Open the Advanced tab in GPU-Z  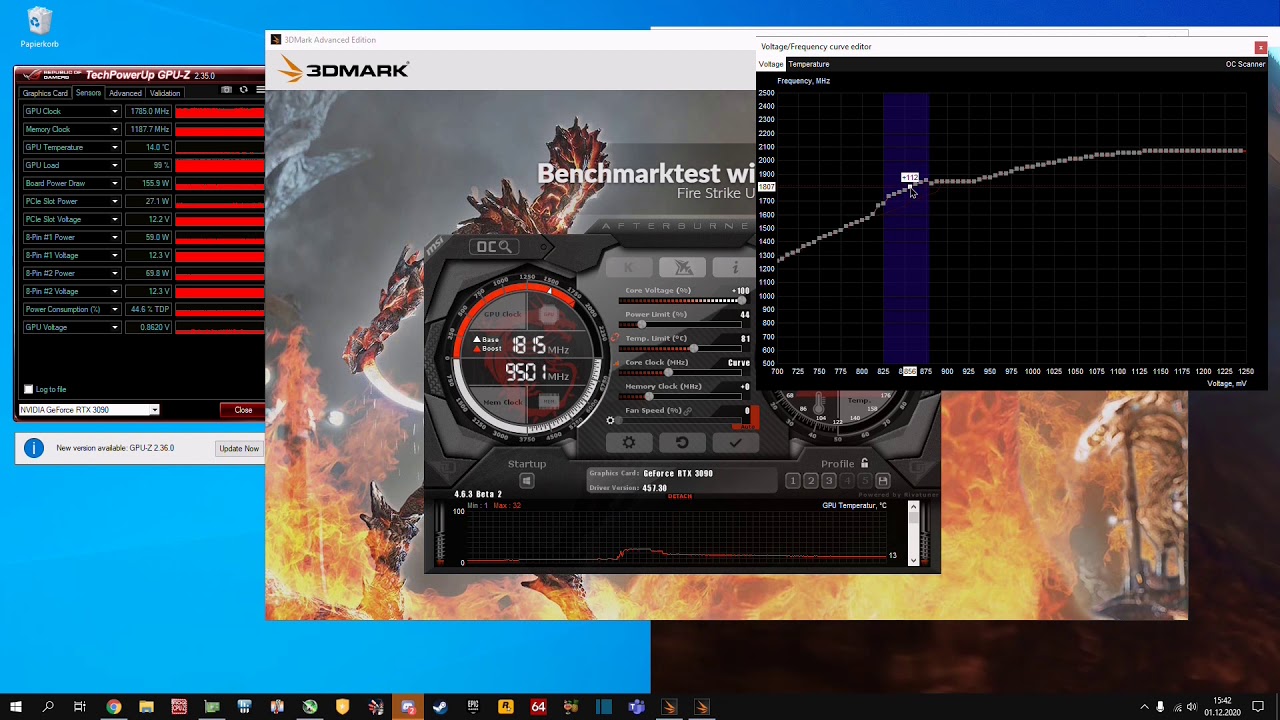click(x=125, y=93)
